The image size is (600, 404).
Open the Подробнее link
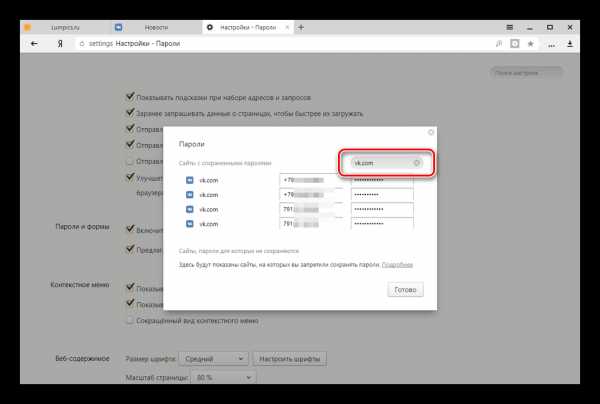click(397, 265)
